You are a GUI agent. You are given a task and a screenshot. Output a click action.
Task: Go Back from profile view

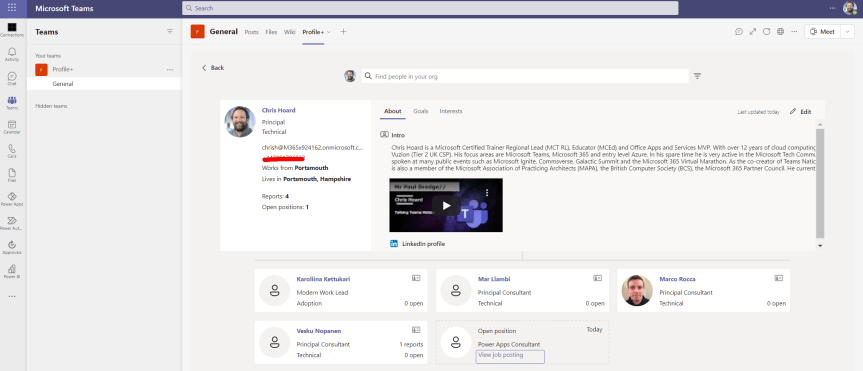[213, 68]
